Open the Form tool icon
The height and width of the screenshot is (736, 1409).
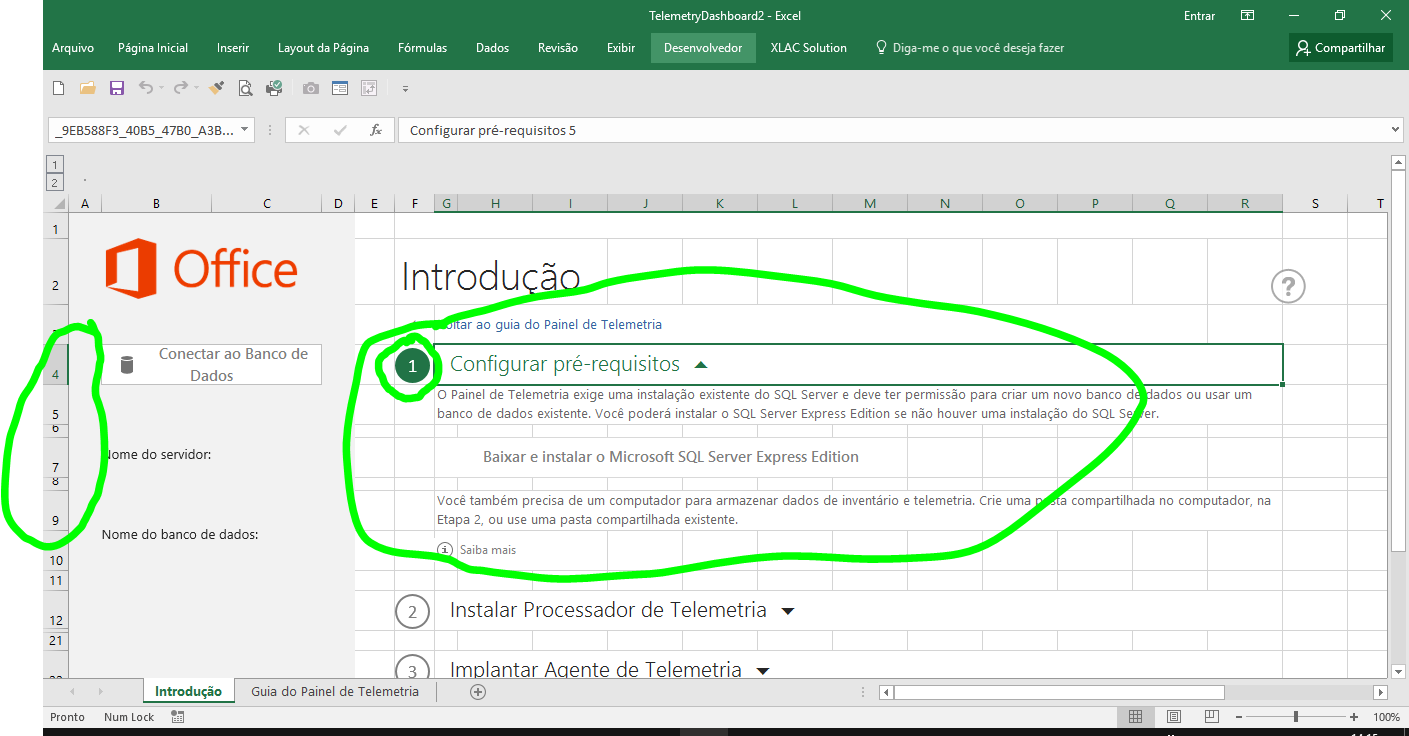click(x=340, y=88)
